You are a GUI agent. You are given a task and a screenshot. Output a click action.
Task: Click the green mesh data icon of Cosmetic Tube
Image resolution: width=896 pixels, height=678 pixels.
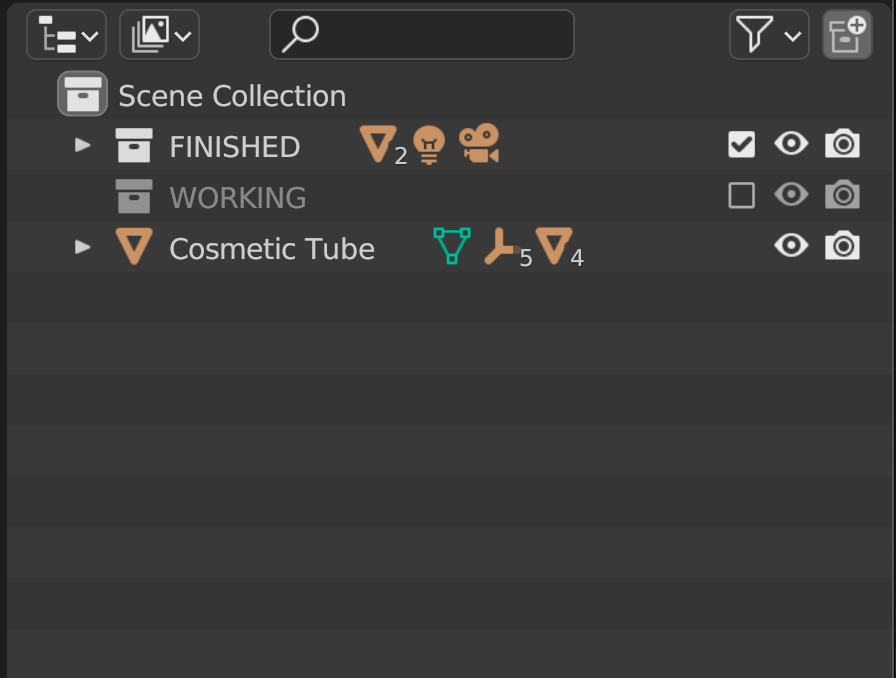452,246
